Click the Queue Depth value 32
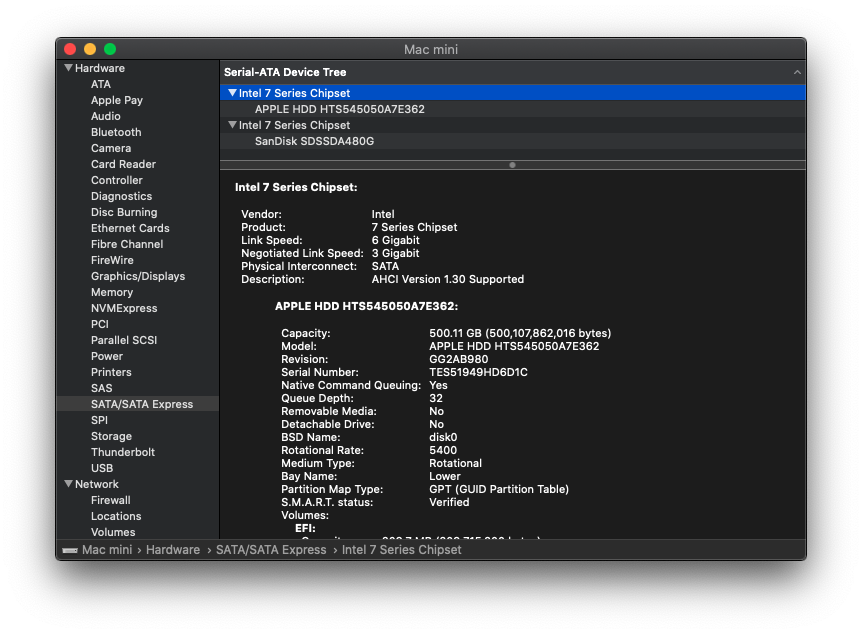Viewport: 862px width, 634px height. click(x=436, y=398)
